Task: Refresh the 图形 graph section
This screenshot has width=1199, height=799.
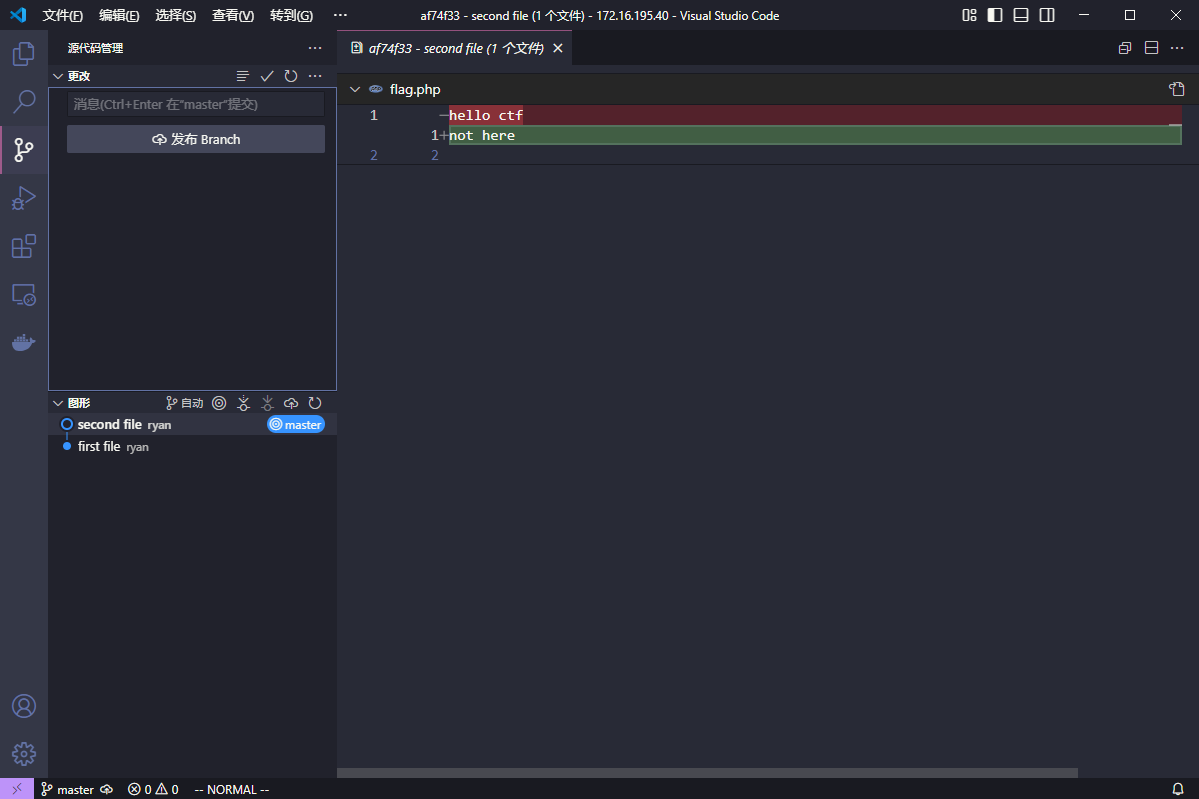Action: coord(315,403)
